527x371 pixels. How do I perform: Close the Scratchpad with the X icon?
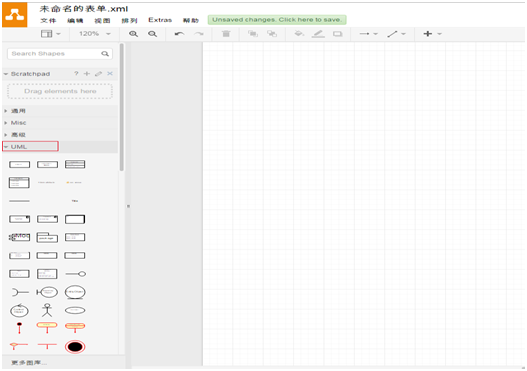click(x=110, y=74)
